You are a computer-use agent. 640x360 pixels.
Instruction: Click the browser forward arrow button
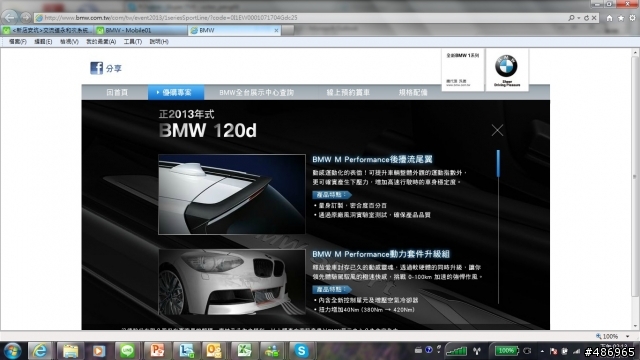pyautogui.click(x=26, y=18)
